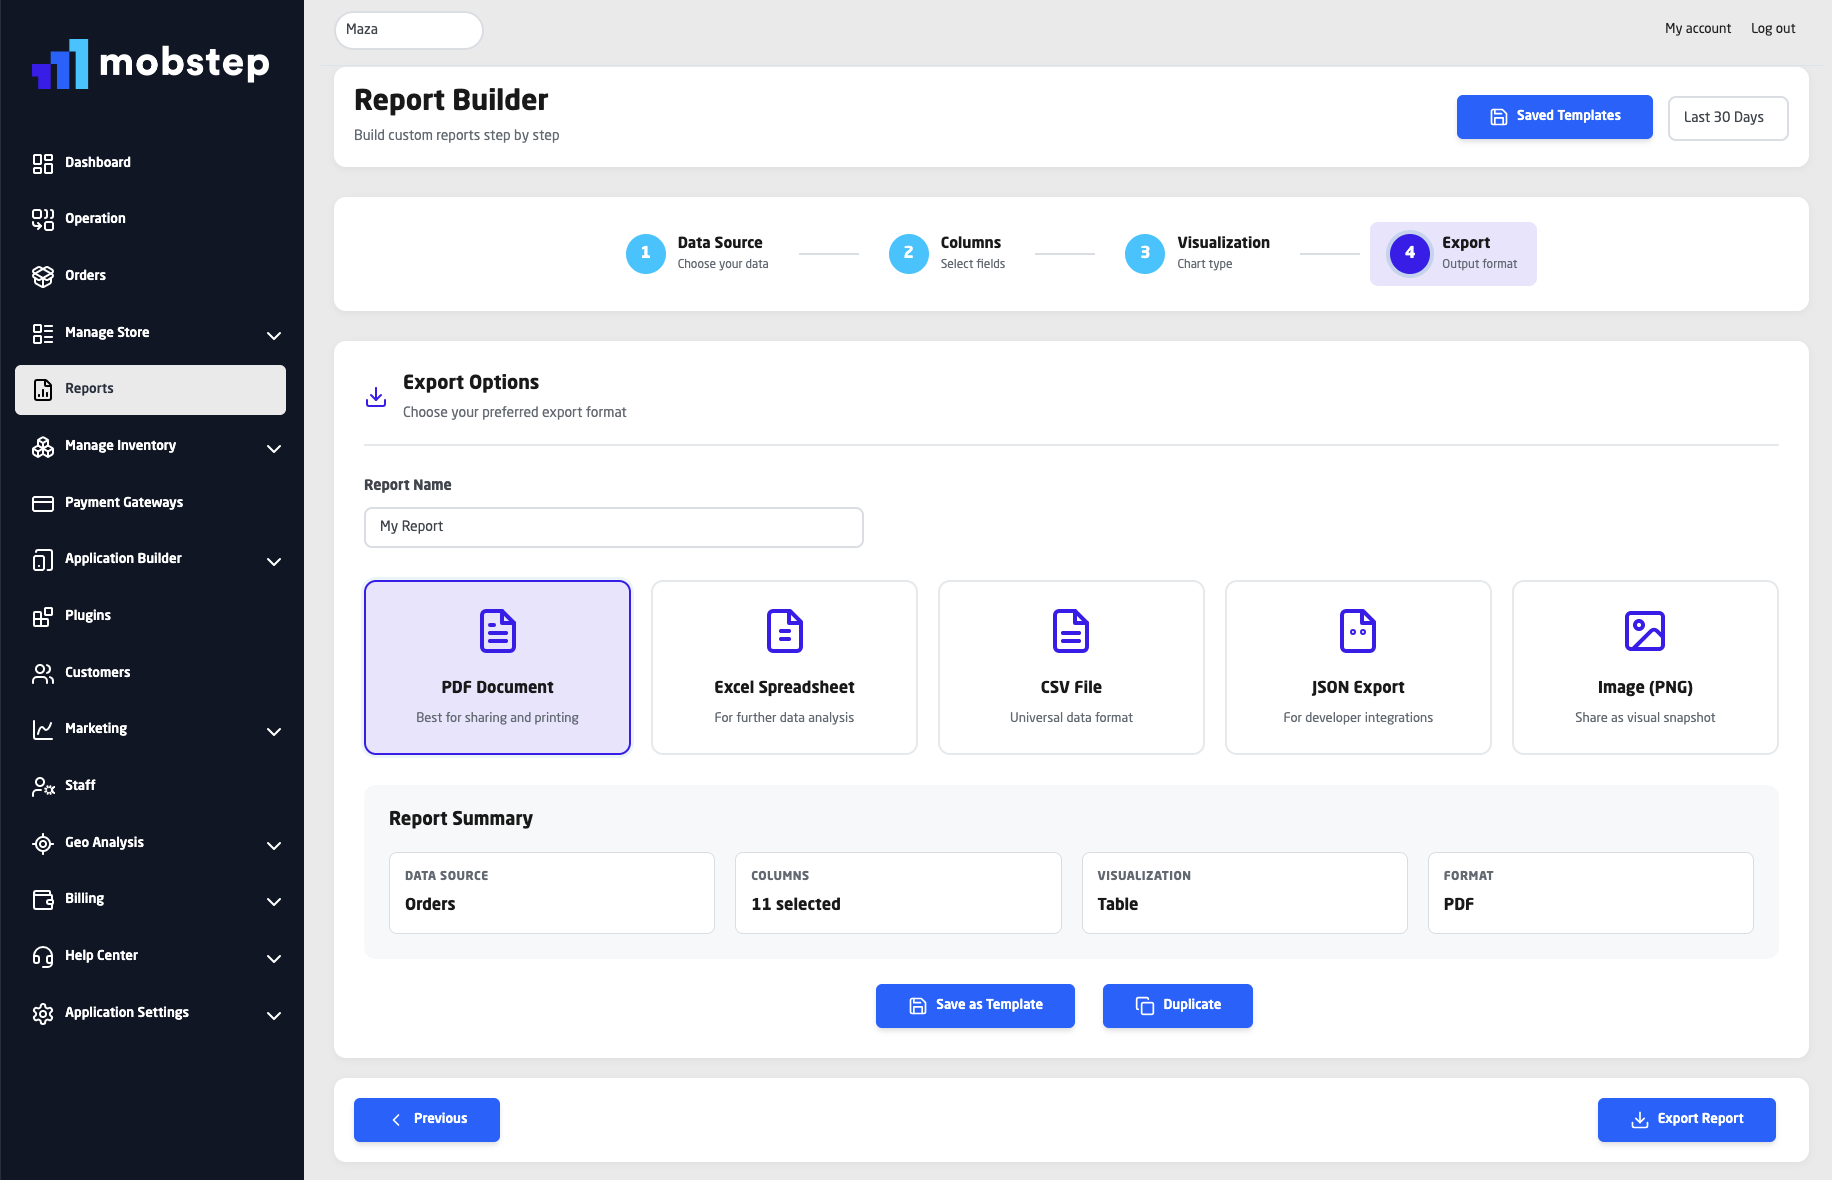Select the Plugins icon in the sidebar
Image resolution: width=1832 pixels, height=1180 pixels.
pos(43,615)
